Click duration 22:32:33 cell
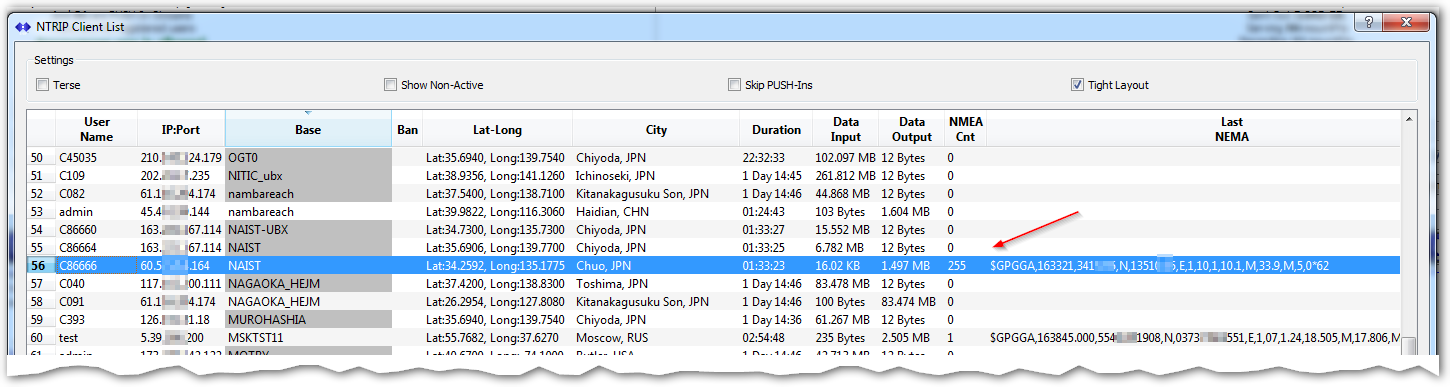 pyautogui.click(x=776, y=157)
